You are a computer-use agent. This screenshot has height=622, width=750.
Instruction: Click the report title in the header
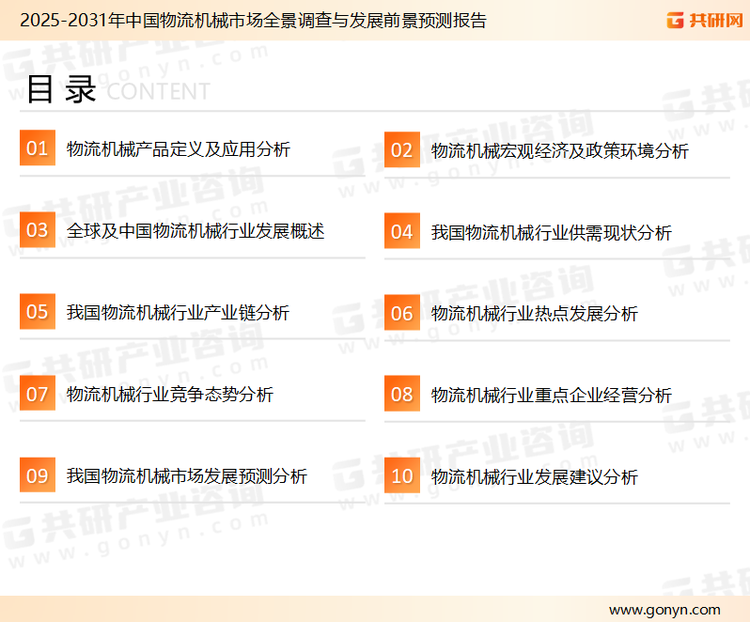(x=253, y=21)
